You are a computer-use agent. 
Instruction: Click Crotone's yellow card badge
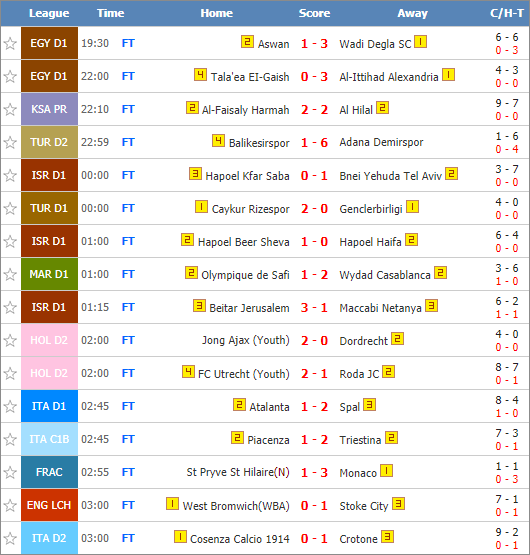pyautogui.click(x=388, y=536)
